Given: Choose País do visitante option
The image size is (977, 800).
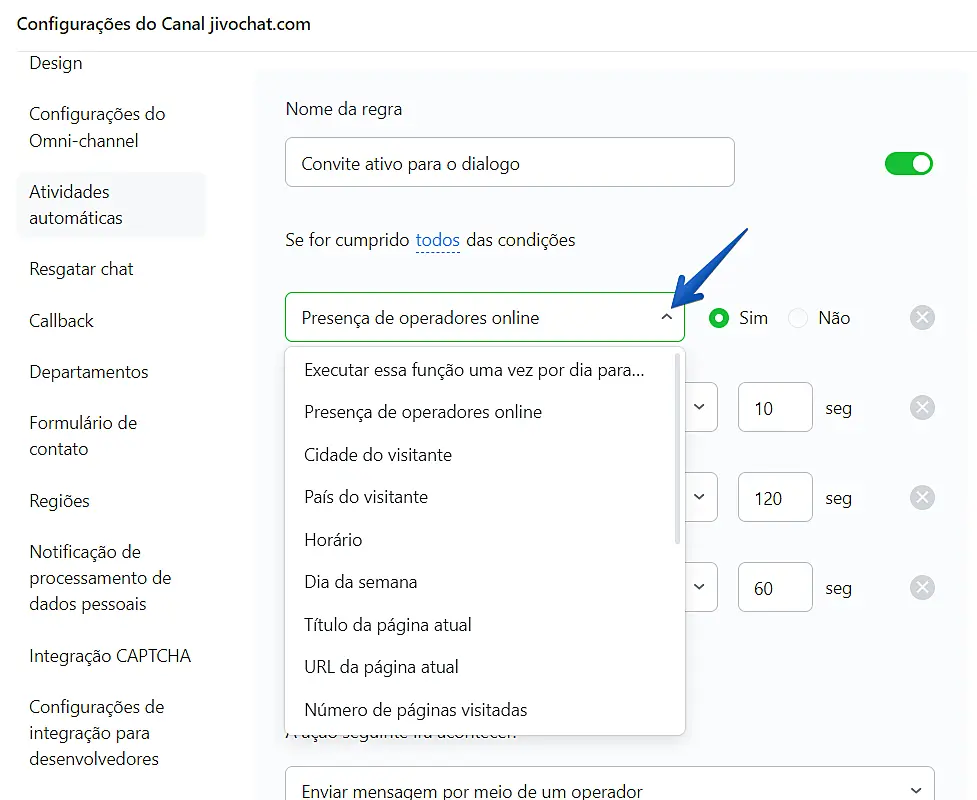Looking at the screenshot, I should 366,497.
